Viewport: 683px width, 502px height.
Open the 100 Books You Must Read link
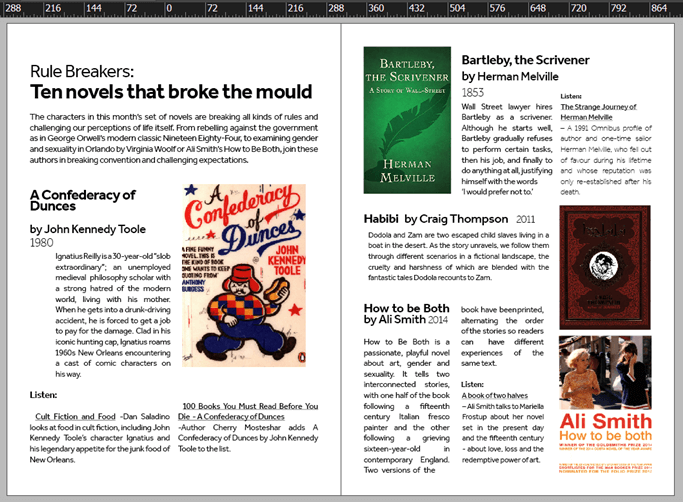pos(248,411)
